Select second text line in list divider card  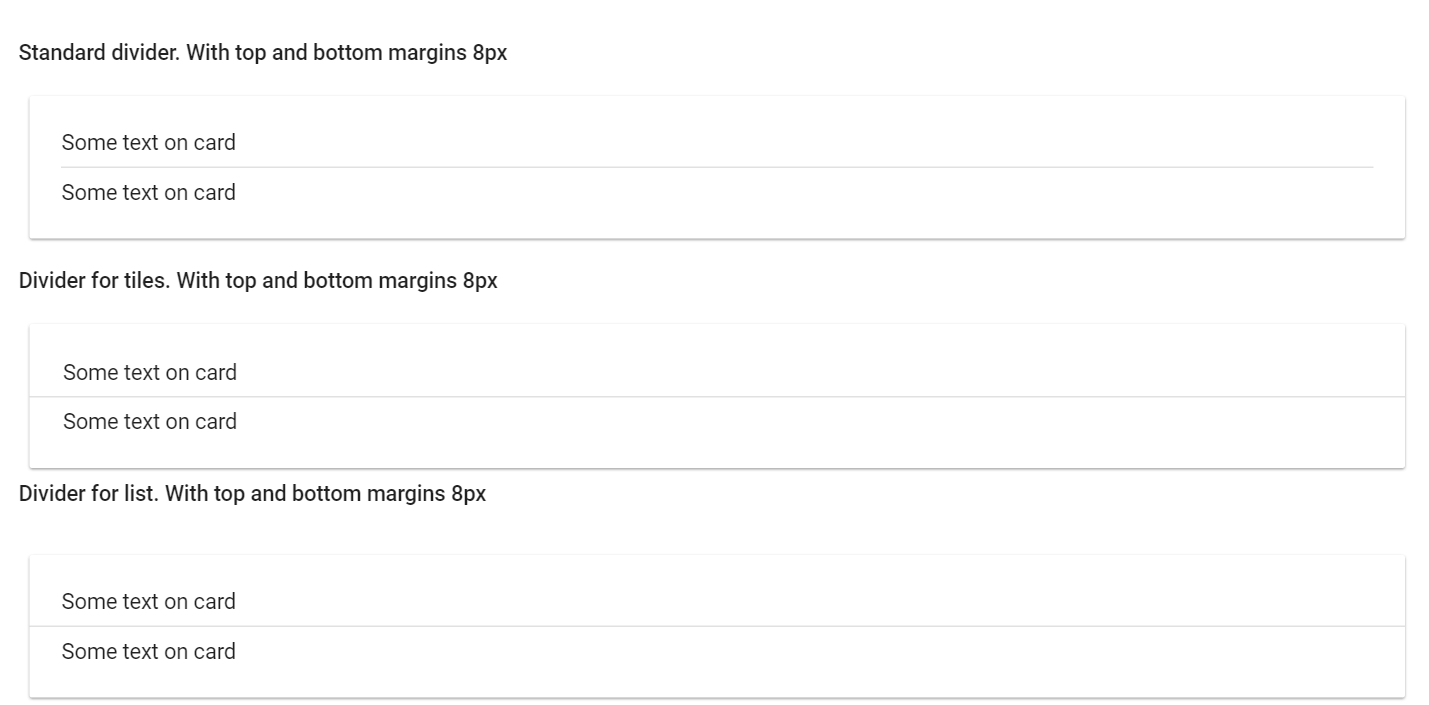click(149, 652)
